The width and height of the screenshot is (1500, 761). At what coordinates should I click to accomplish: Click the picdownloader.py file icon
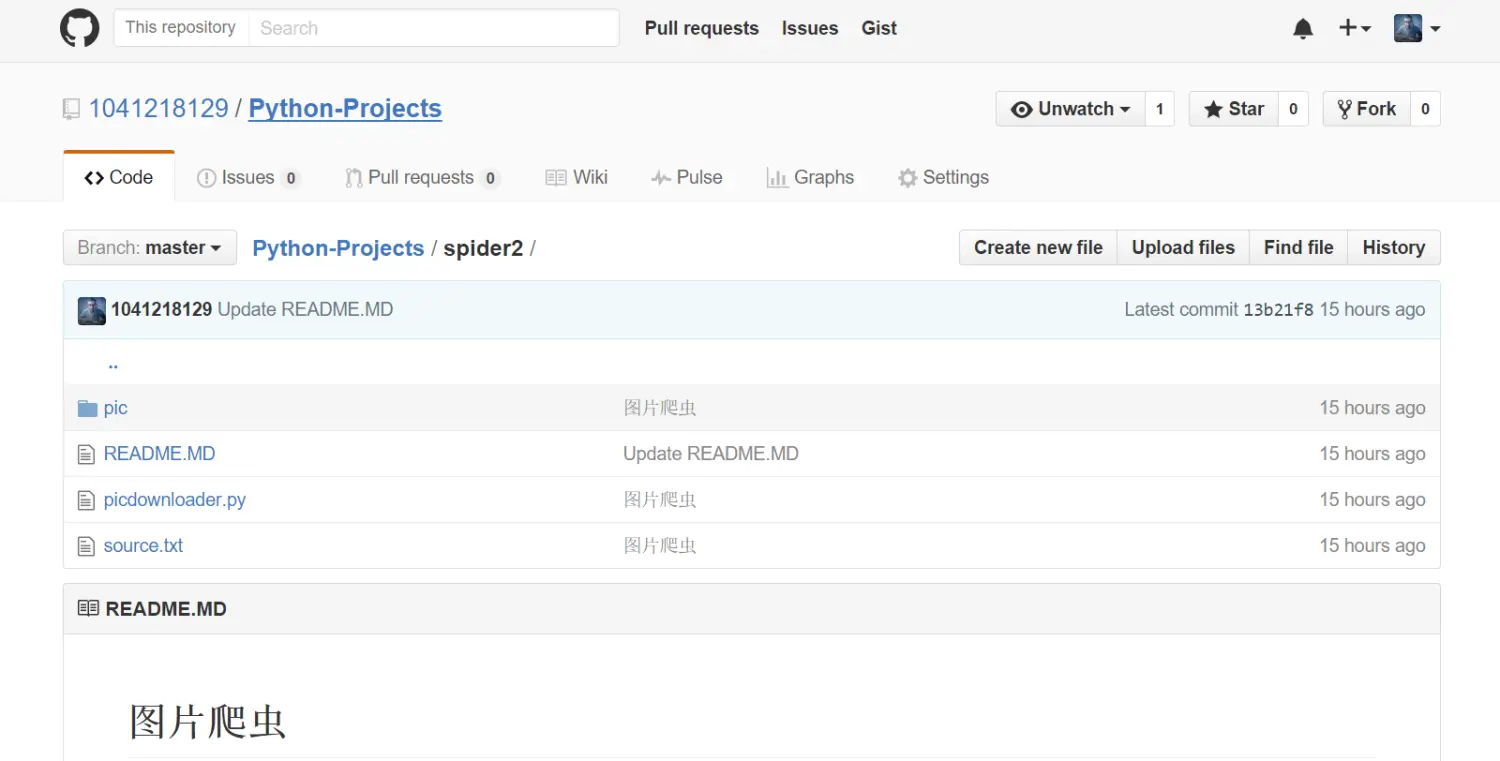click(87, 500)
